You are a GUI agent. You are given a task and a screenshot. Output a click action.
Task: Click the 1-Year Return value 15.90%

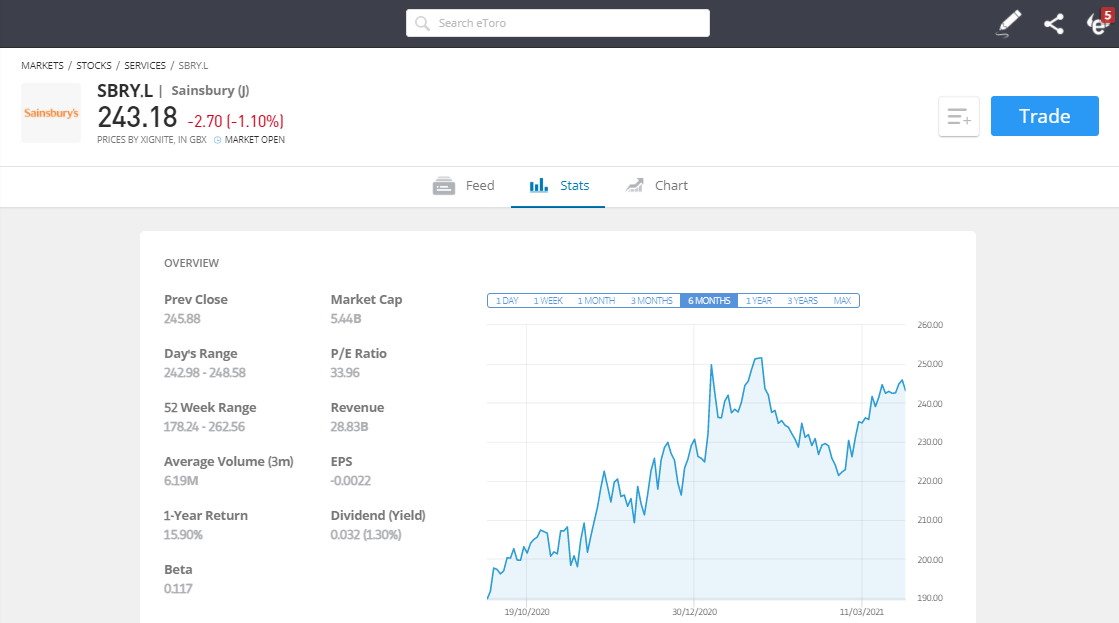pyautogui.click(x=183, y=535)
